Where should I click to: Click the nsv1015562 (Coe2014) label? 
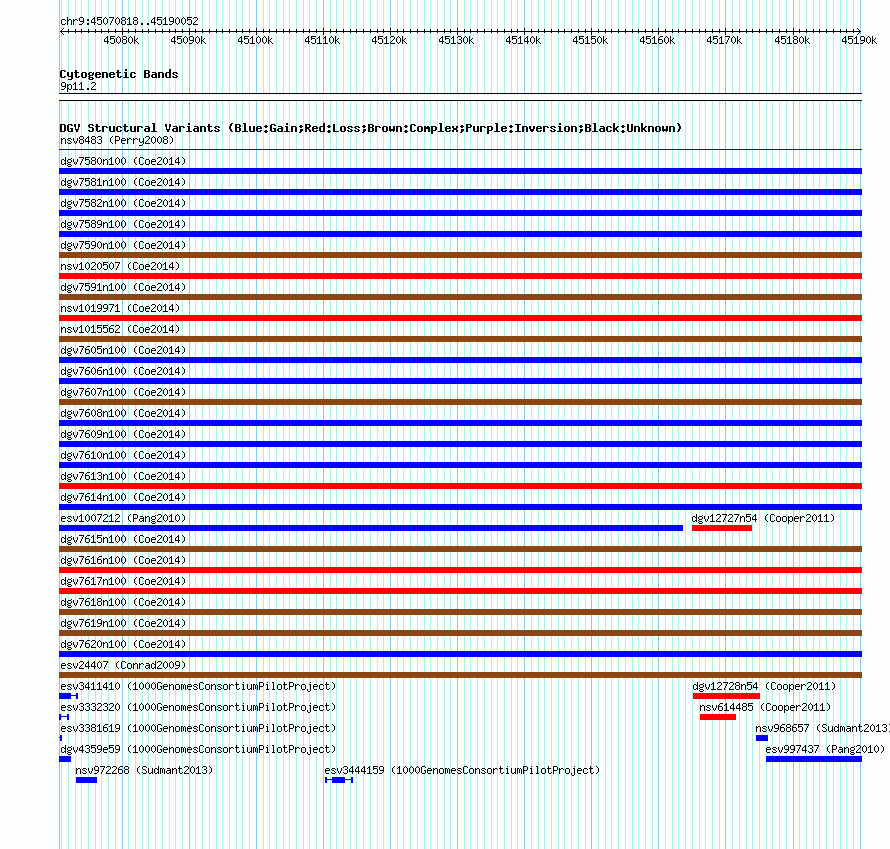120,329
